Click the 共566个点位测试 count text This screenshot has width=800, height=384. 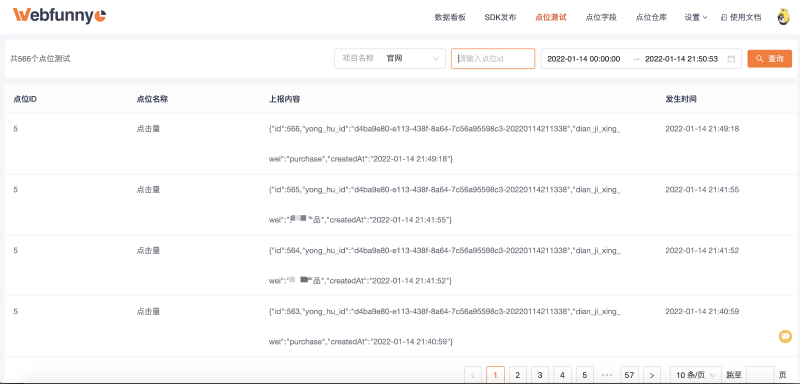click(x=40, y=59)
